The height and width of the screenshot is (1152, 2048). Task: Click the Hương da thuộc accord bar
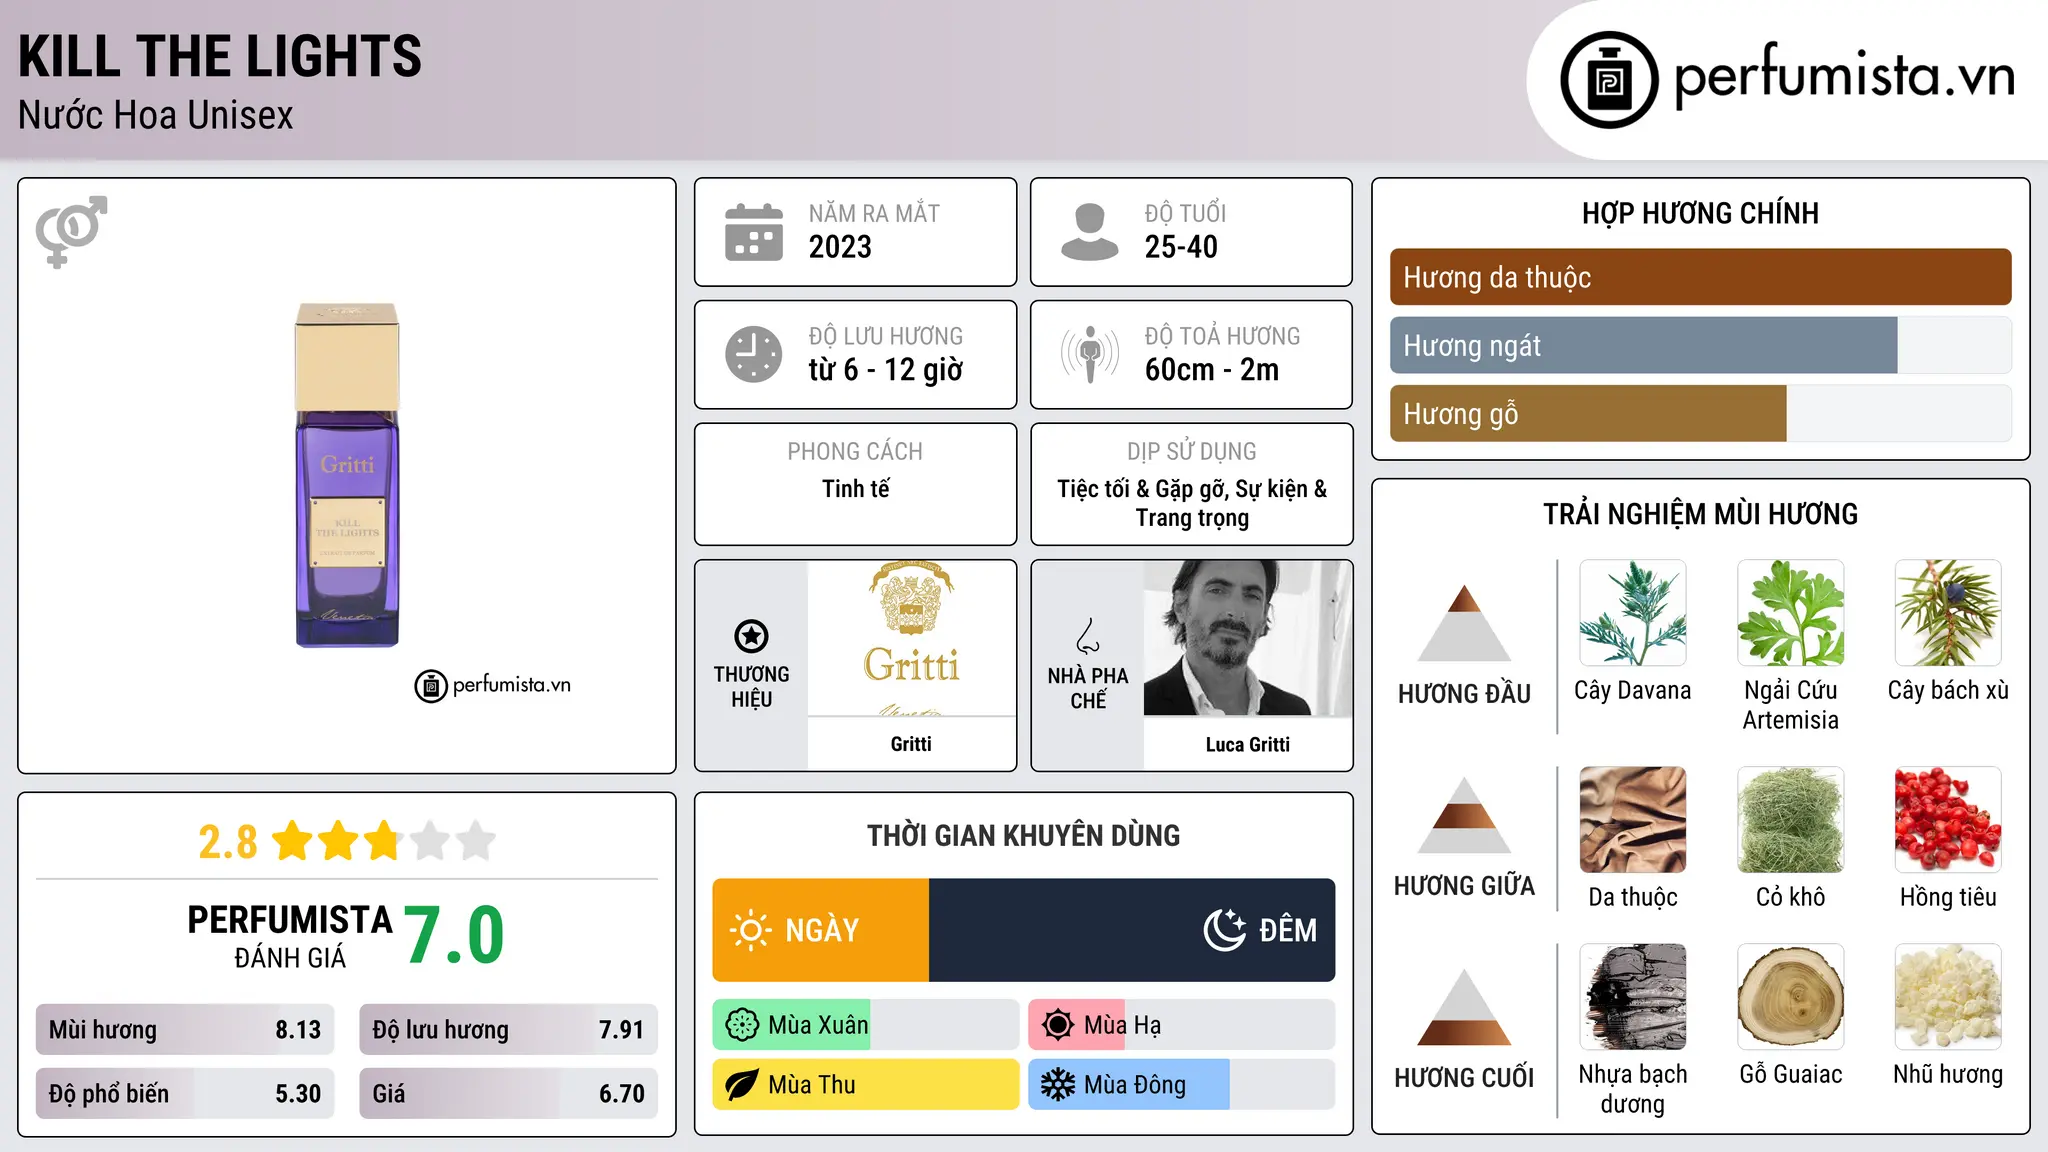(1700, 277)
